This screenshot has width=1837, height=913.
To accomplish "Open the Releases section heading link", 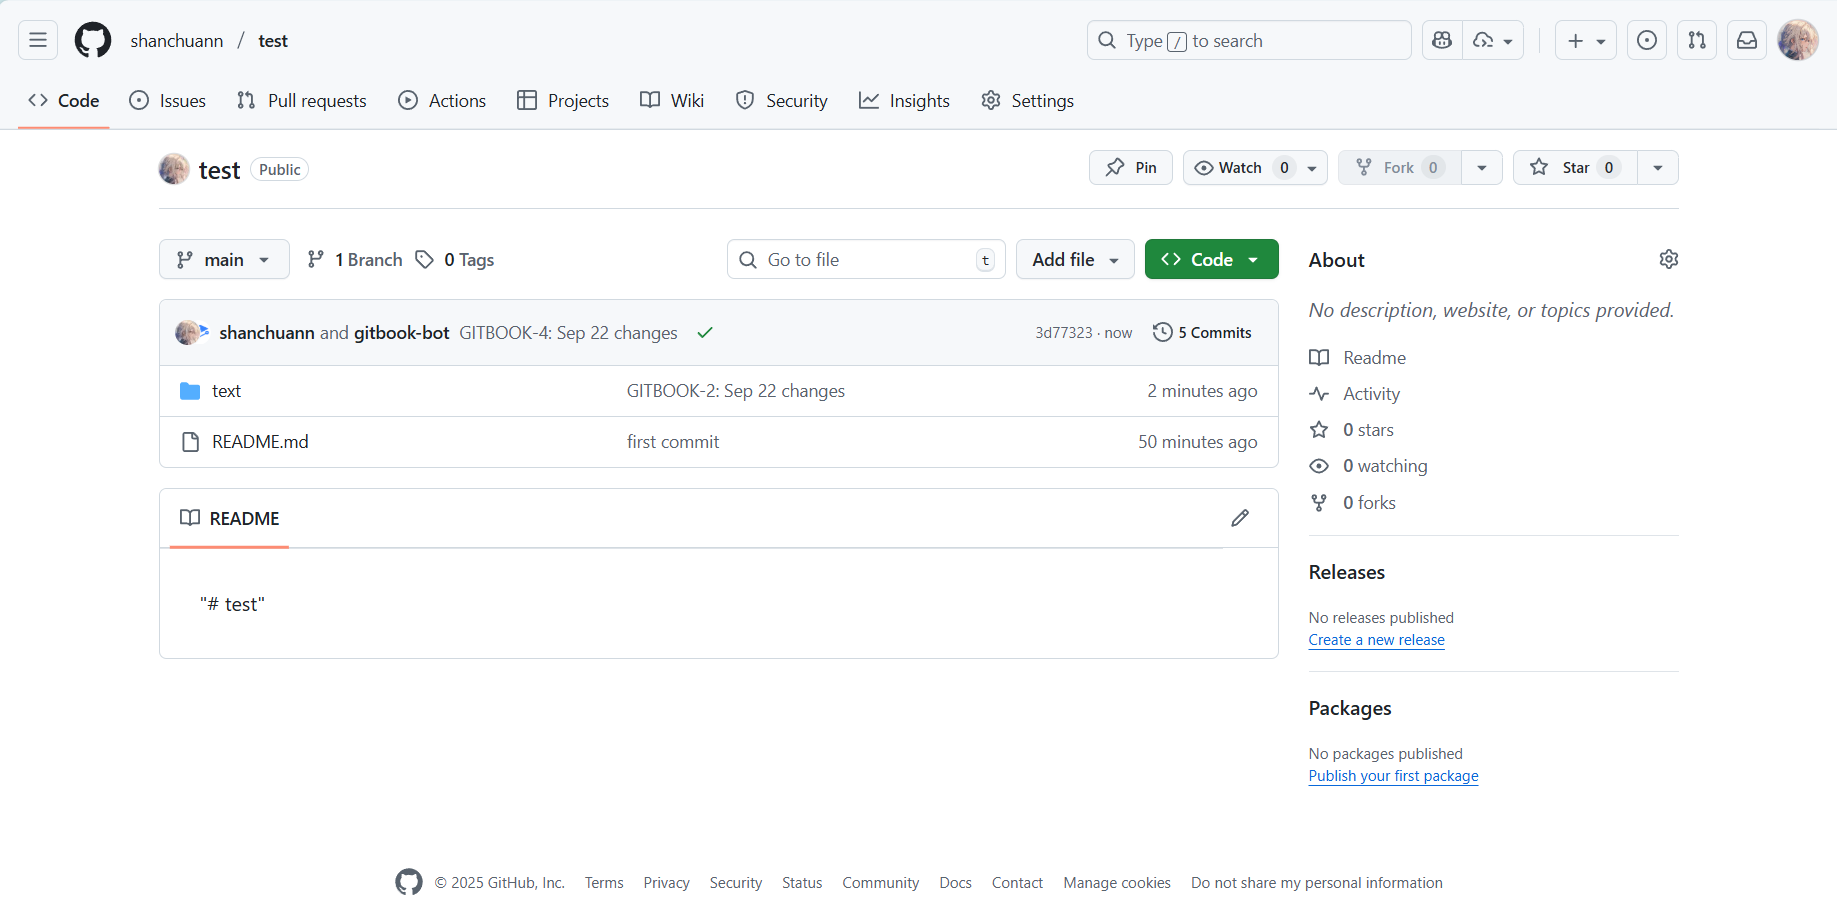I will point(1347,572).
